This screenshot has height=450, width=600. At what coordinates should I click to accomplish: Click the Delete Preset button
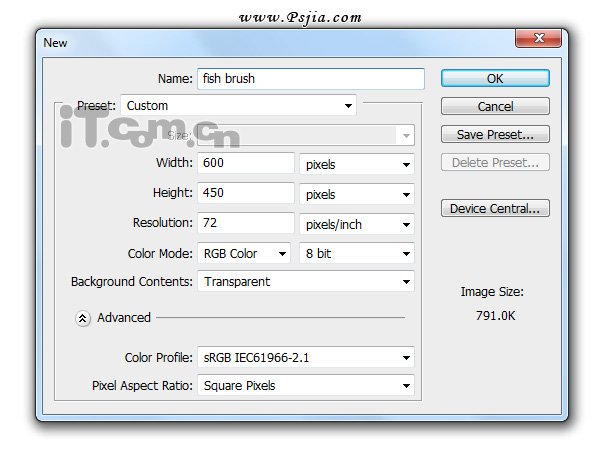[495, 163]
